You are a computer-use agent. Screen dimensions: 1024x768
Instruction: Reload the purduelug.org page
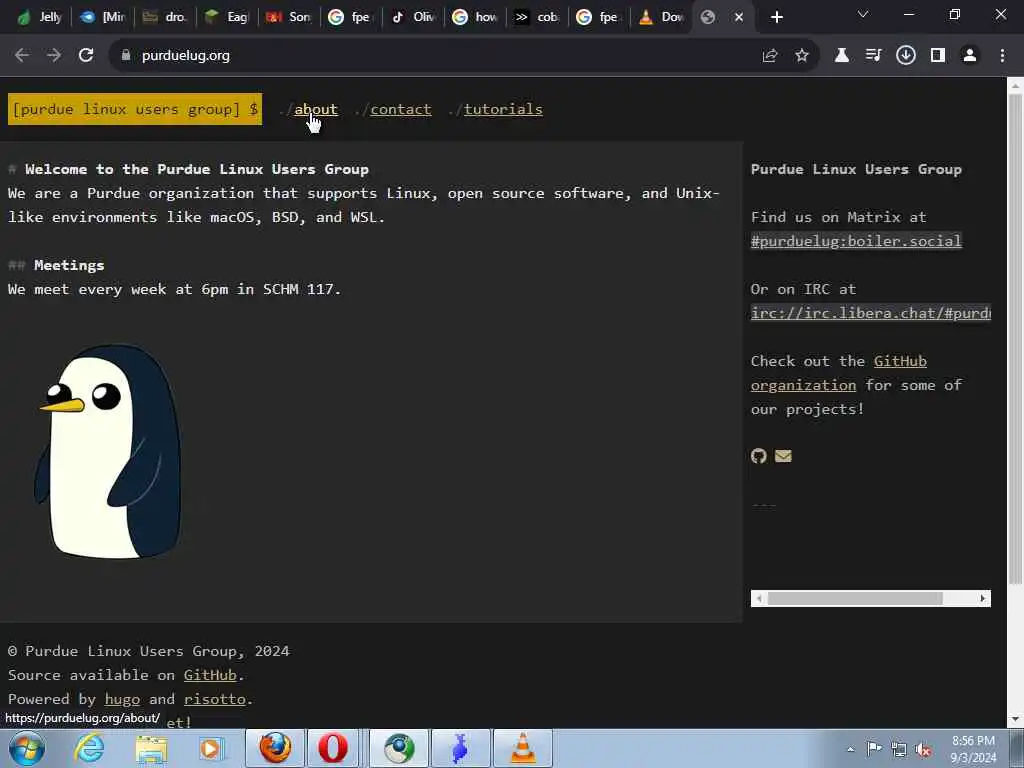pos(86,56)
